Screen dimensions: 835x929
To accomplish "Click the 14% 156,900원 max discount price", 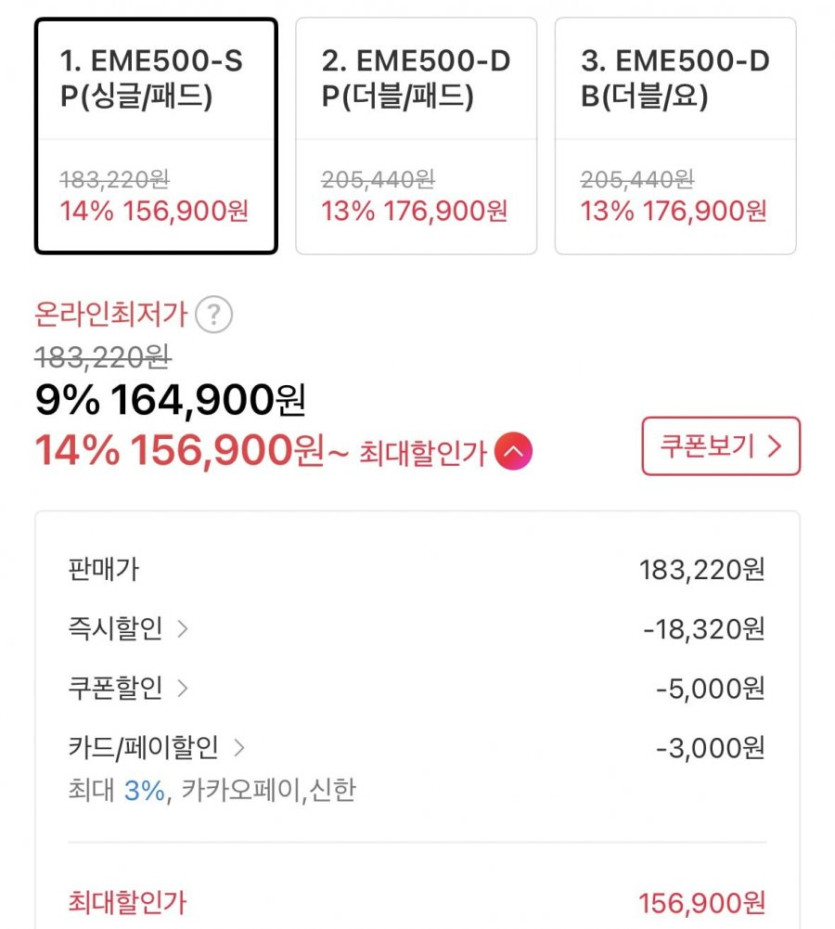I will [180, 452].
